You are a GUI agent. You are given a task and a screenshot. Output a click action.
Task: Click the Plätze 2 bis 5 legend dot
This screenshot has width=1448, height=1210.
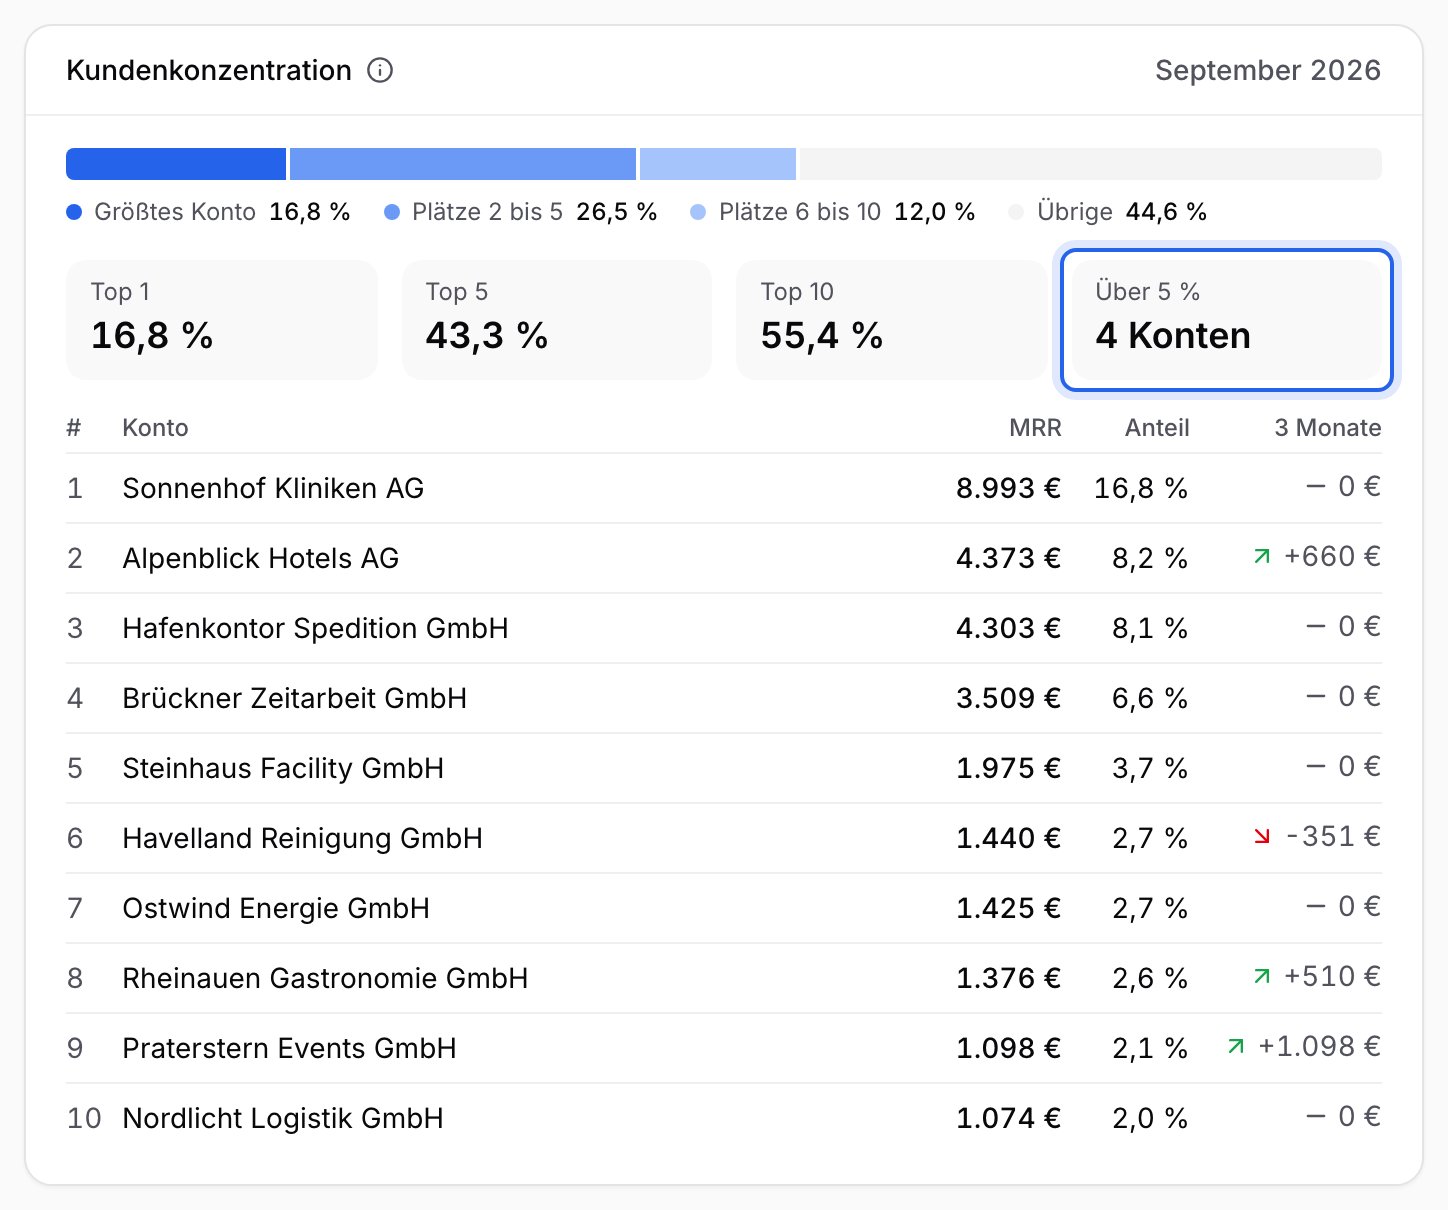click(x=392, y=212)
